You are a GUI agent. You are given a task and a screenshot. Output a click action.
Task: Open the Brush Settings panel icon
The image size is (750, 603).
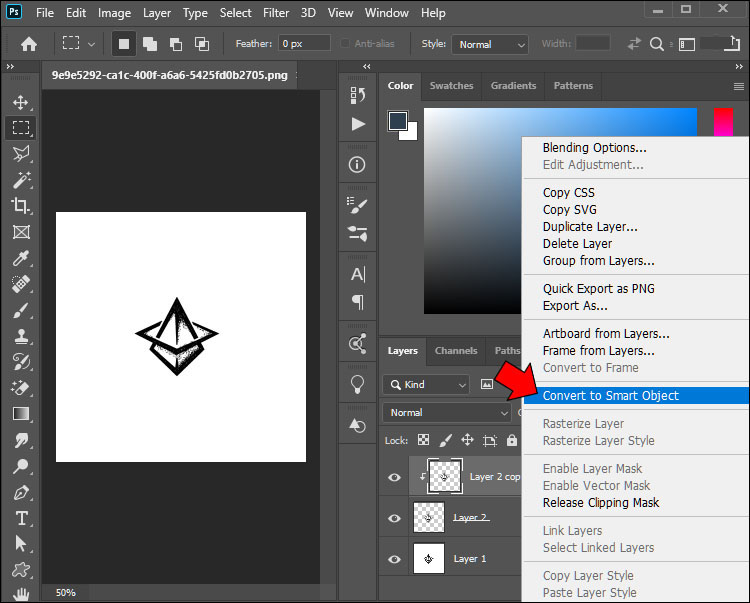coord(357,205)
